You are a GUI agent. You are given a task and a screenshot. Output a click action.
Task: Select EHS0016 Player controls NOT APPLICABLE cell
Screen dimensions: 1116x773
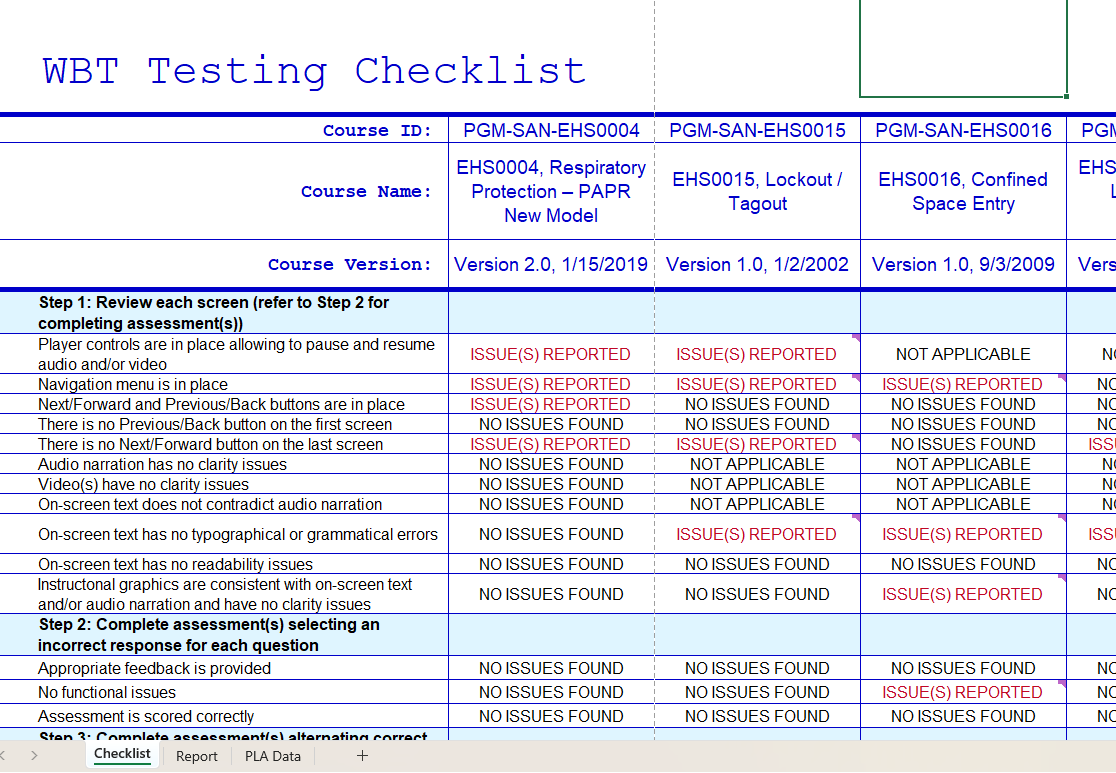point(963,354)
